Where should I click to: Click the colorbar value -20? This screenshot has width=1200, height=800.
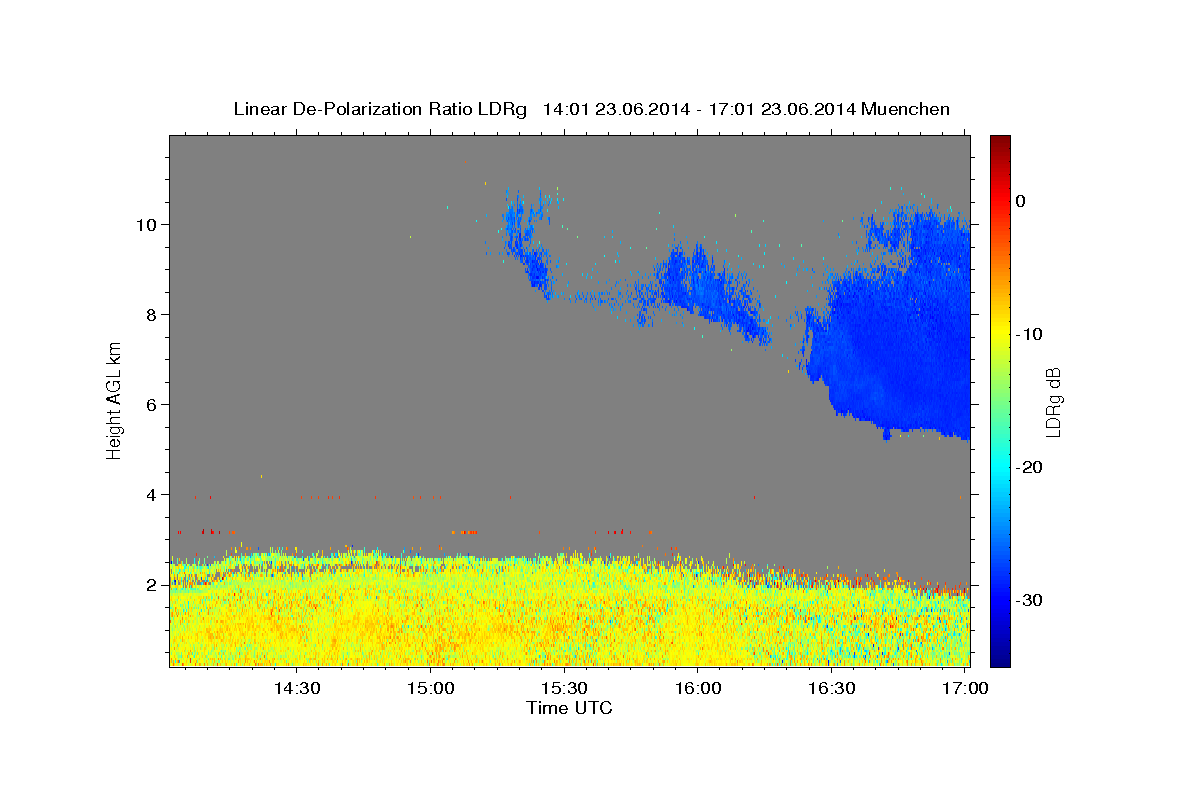coord(1029,467)
